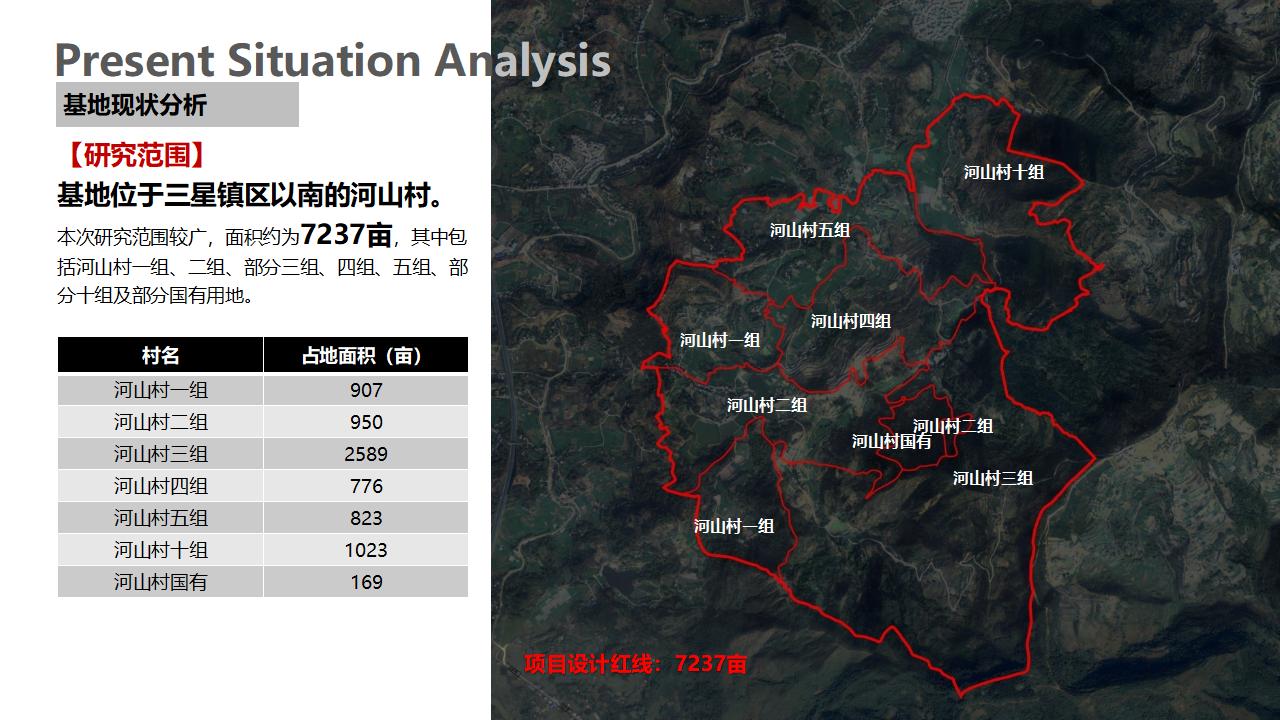Select the table cell with value 823
This screenshot has width=1280, height=720.
coord(366,518)
